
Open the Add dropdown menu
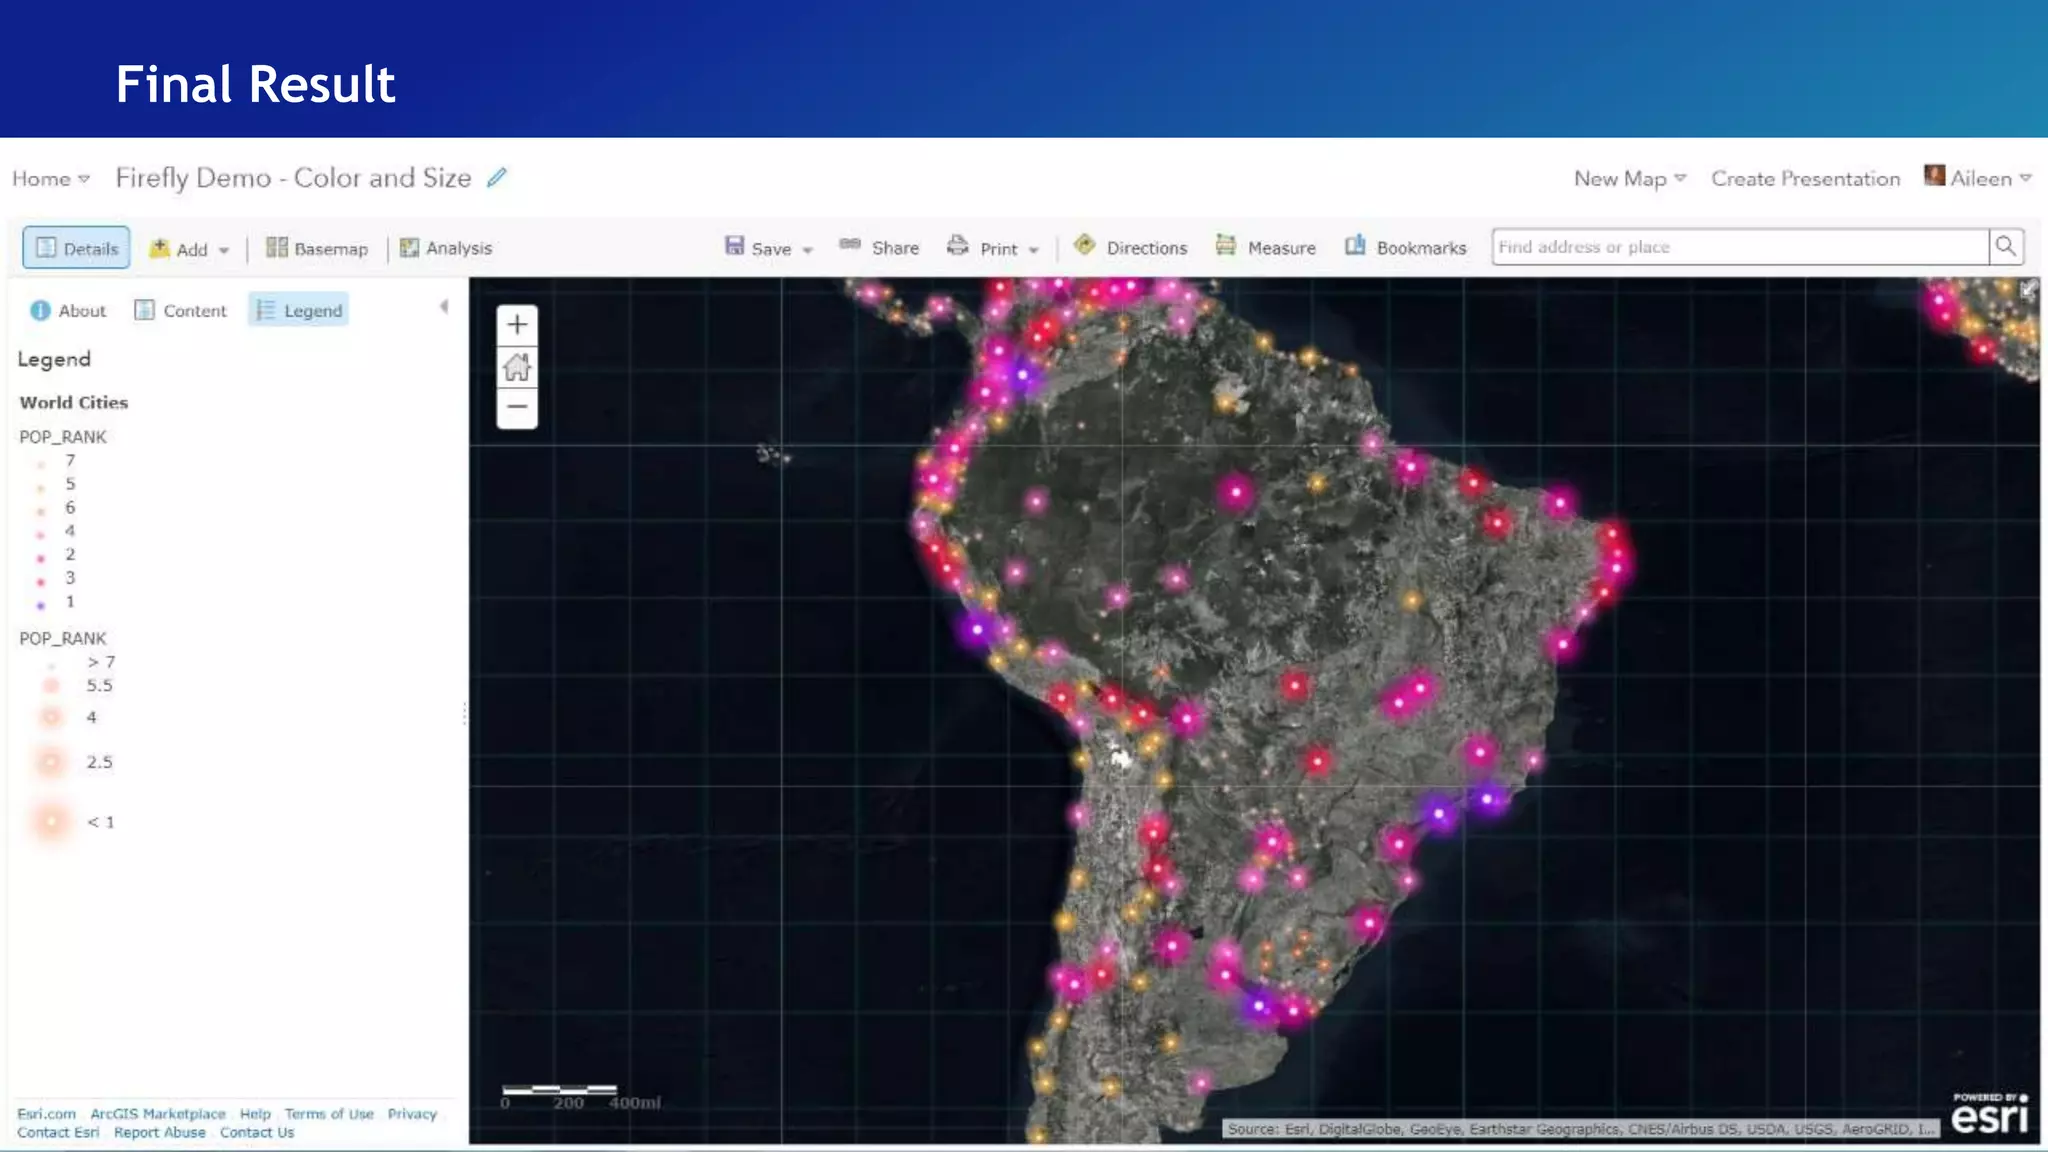[x=190, y=249]
